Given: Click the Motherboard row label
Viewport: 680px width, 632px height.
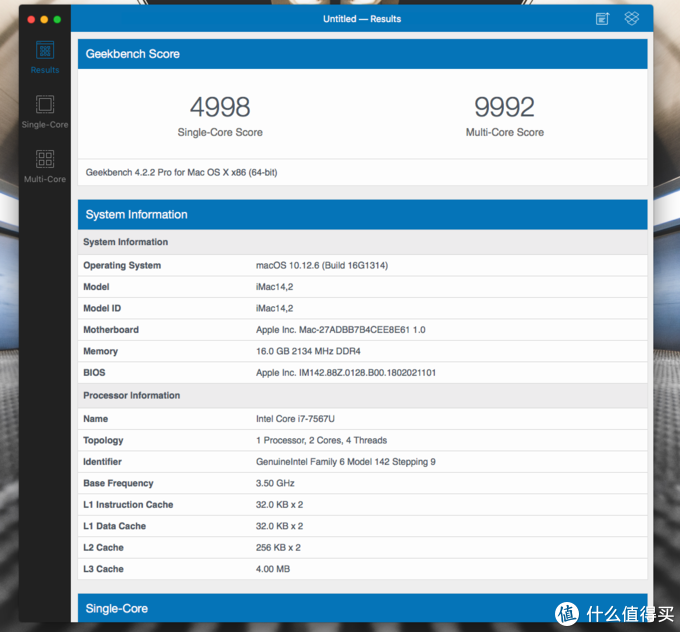Looking at the screenshot, I should tap(111, 330).
